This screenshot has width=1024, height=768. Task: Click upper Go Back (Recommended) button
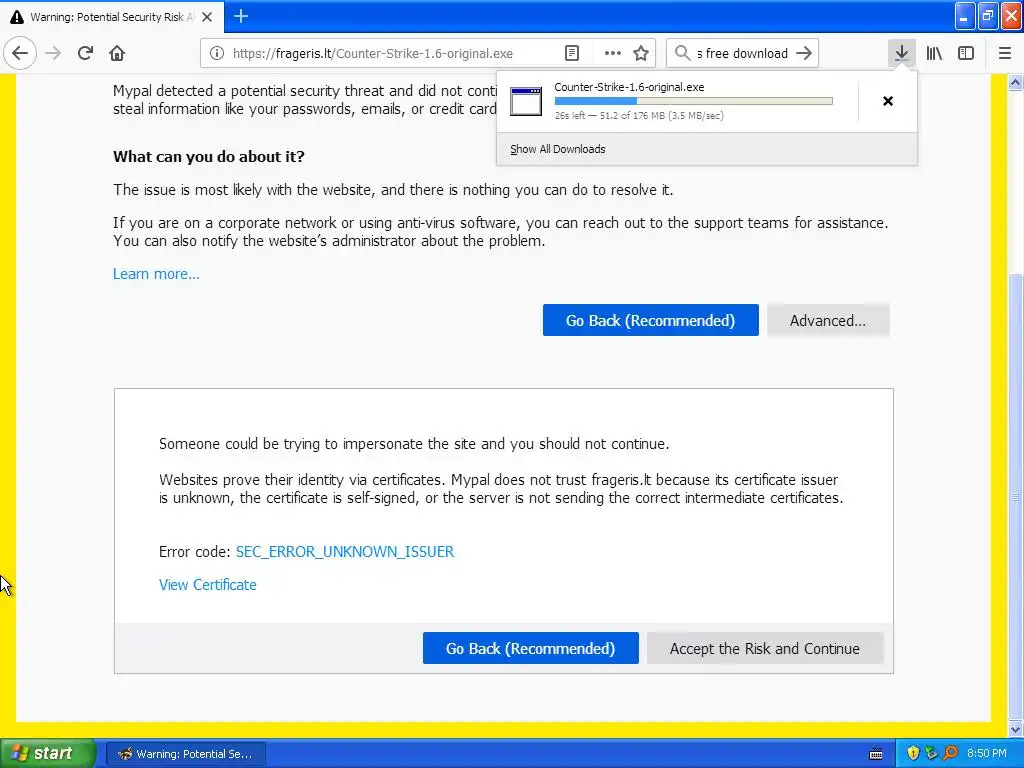(650, 320)
